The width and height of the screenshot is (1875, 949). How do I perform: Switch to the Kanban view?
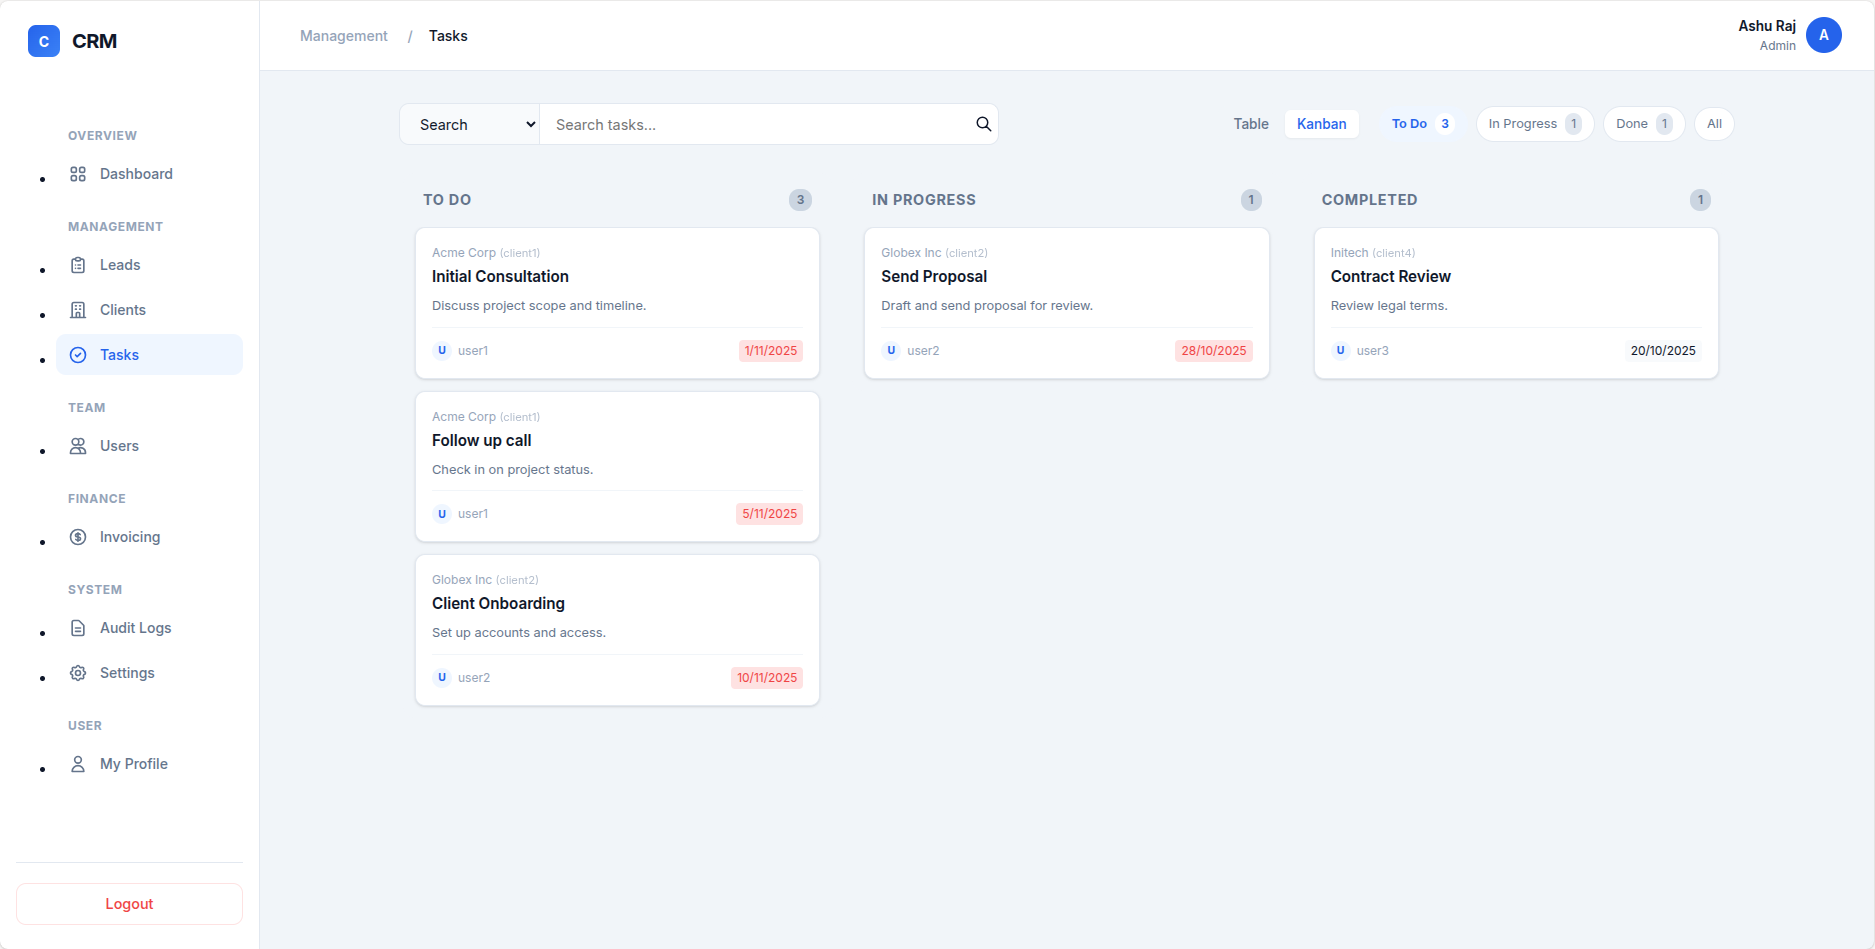(x=1321, y=123)
